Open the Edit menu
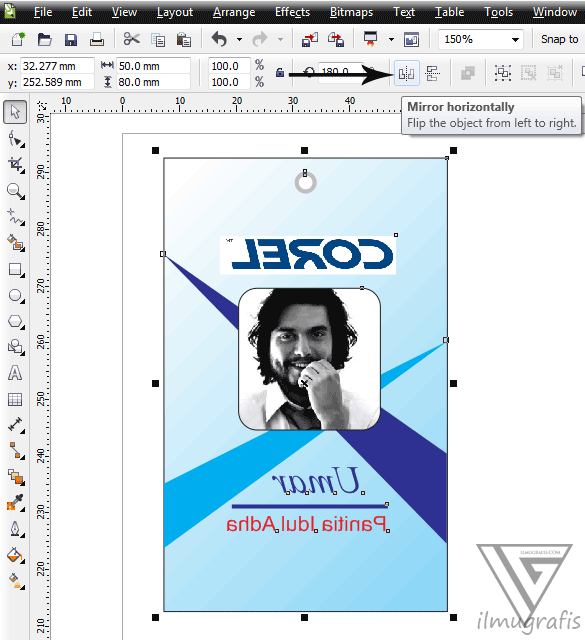585x640 pixels. (x=82, y=12)
